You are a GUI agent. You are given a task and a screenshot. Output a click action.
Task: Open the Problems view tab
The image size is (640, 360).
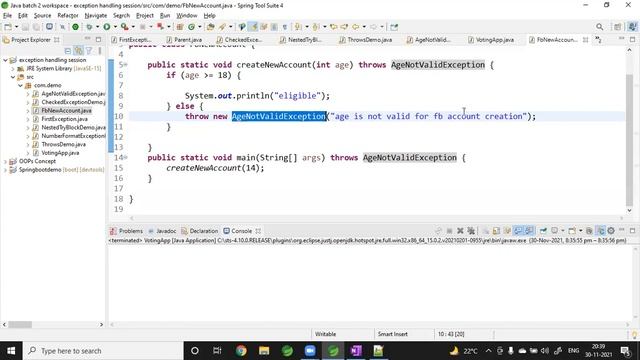pyautogui.click(x=127, y=231)
